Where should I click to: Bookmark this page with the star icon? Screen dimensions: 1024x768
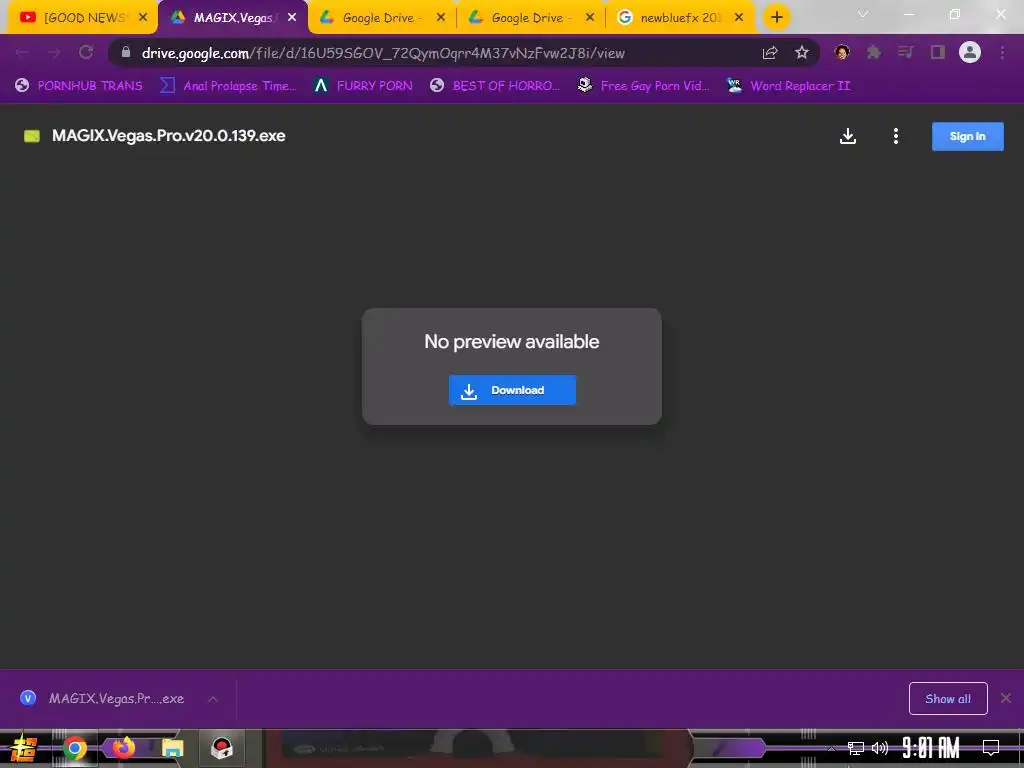pyautogui.click(x=802, y=52)
